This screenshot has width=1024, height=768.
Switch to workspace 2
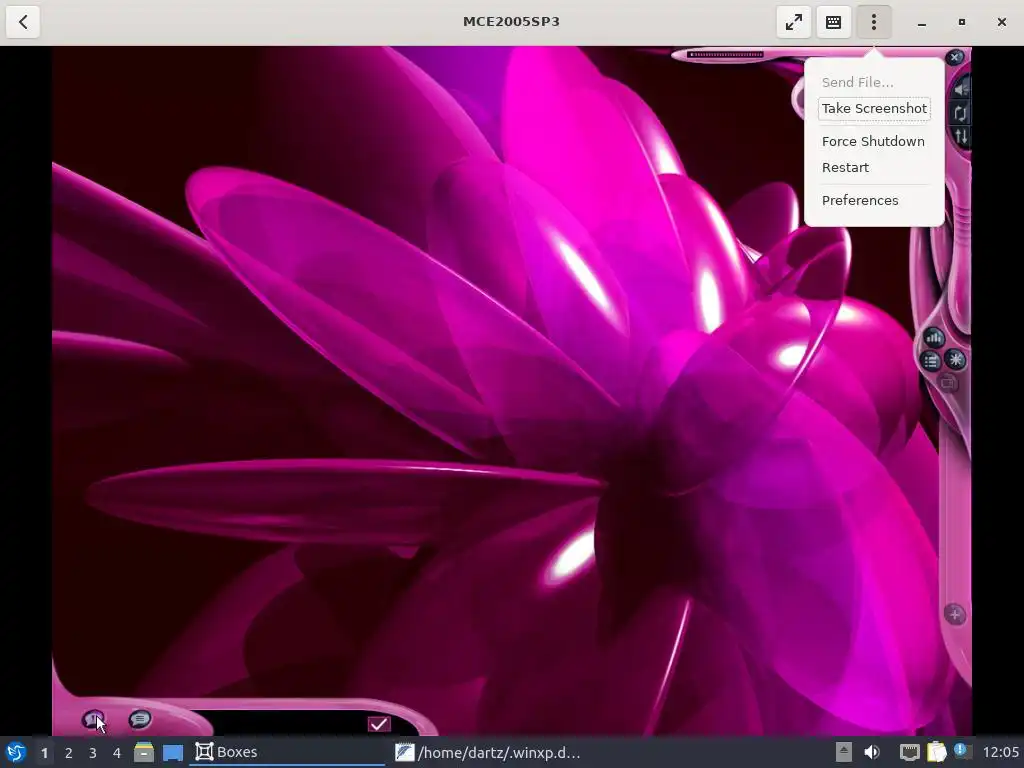69,753
